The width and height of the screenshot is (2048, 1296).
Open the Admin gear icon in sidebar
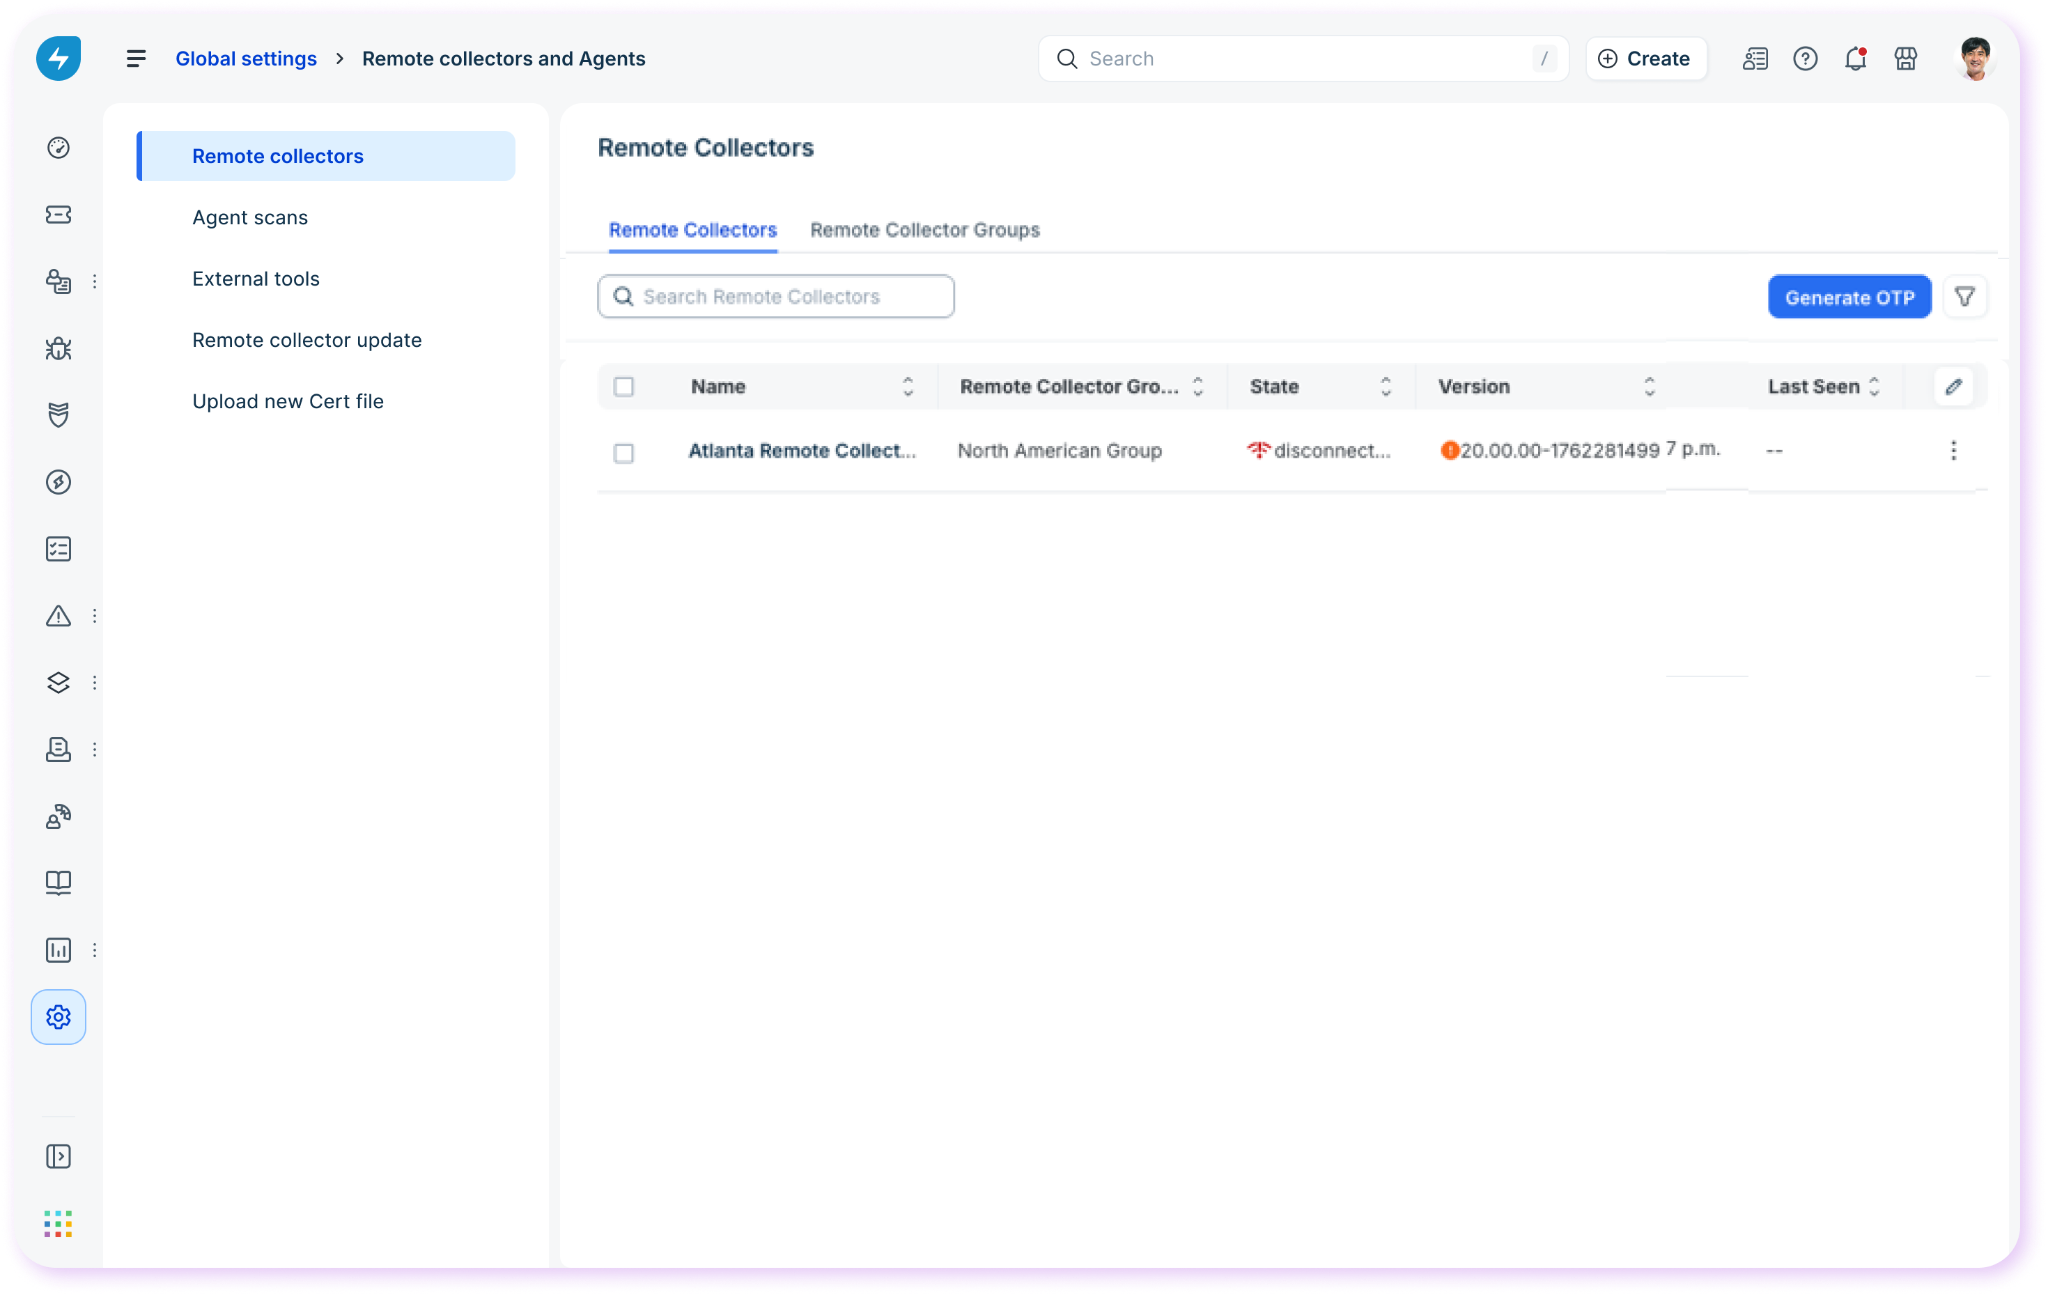[x=58, y=1017]
